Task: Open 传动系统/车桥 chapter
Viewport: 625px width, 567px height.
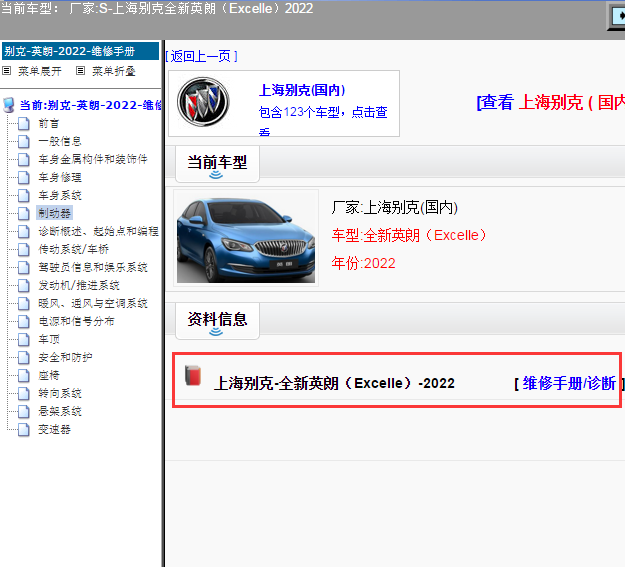Action: pyautogui.click(x=73, y=250)
